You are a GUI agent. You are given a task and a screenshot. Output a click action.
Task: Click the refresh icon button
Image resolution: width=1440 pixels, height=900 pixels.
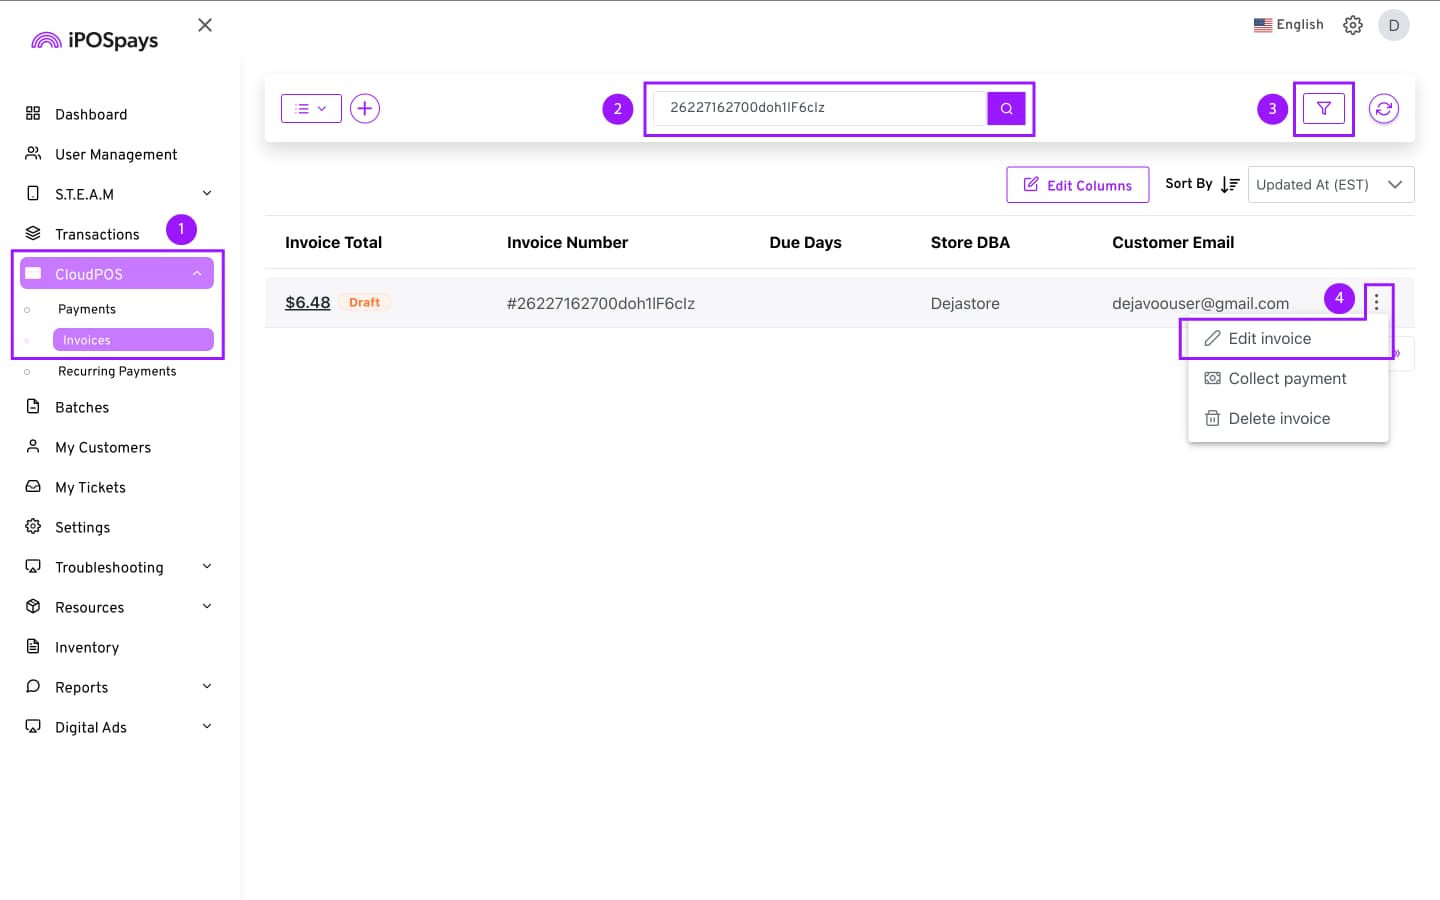coord(1383,108)
